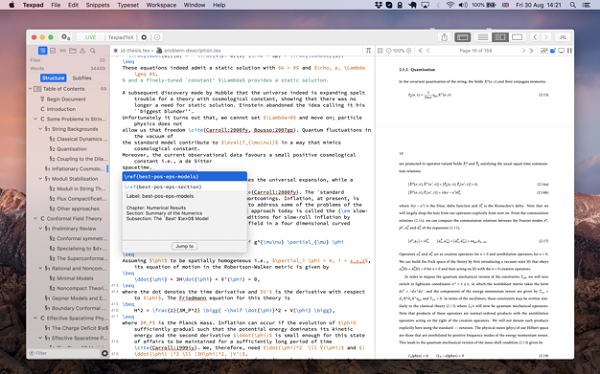Collapse Table of Contents tree
The image size is (600, 374).
tap(31, 89)
